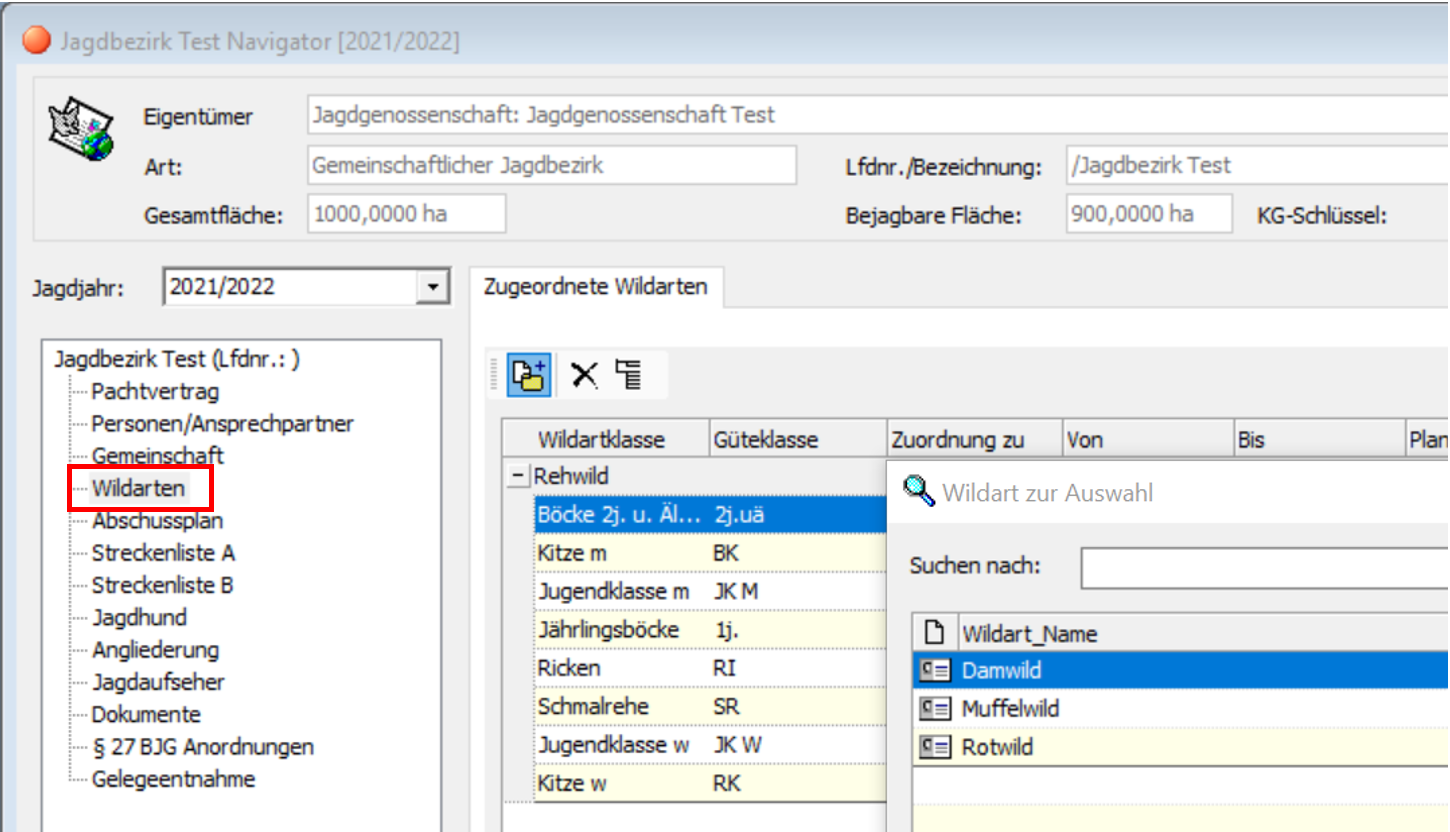Viewport: 1450px width, 832px height.
Task: Collapse the Rehwild group
Action: tap(517, 477)
